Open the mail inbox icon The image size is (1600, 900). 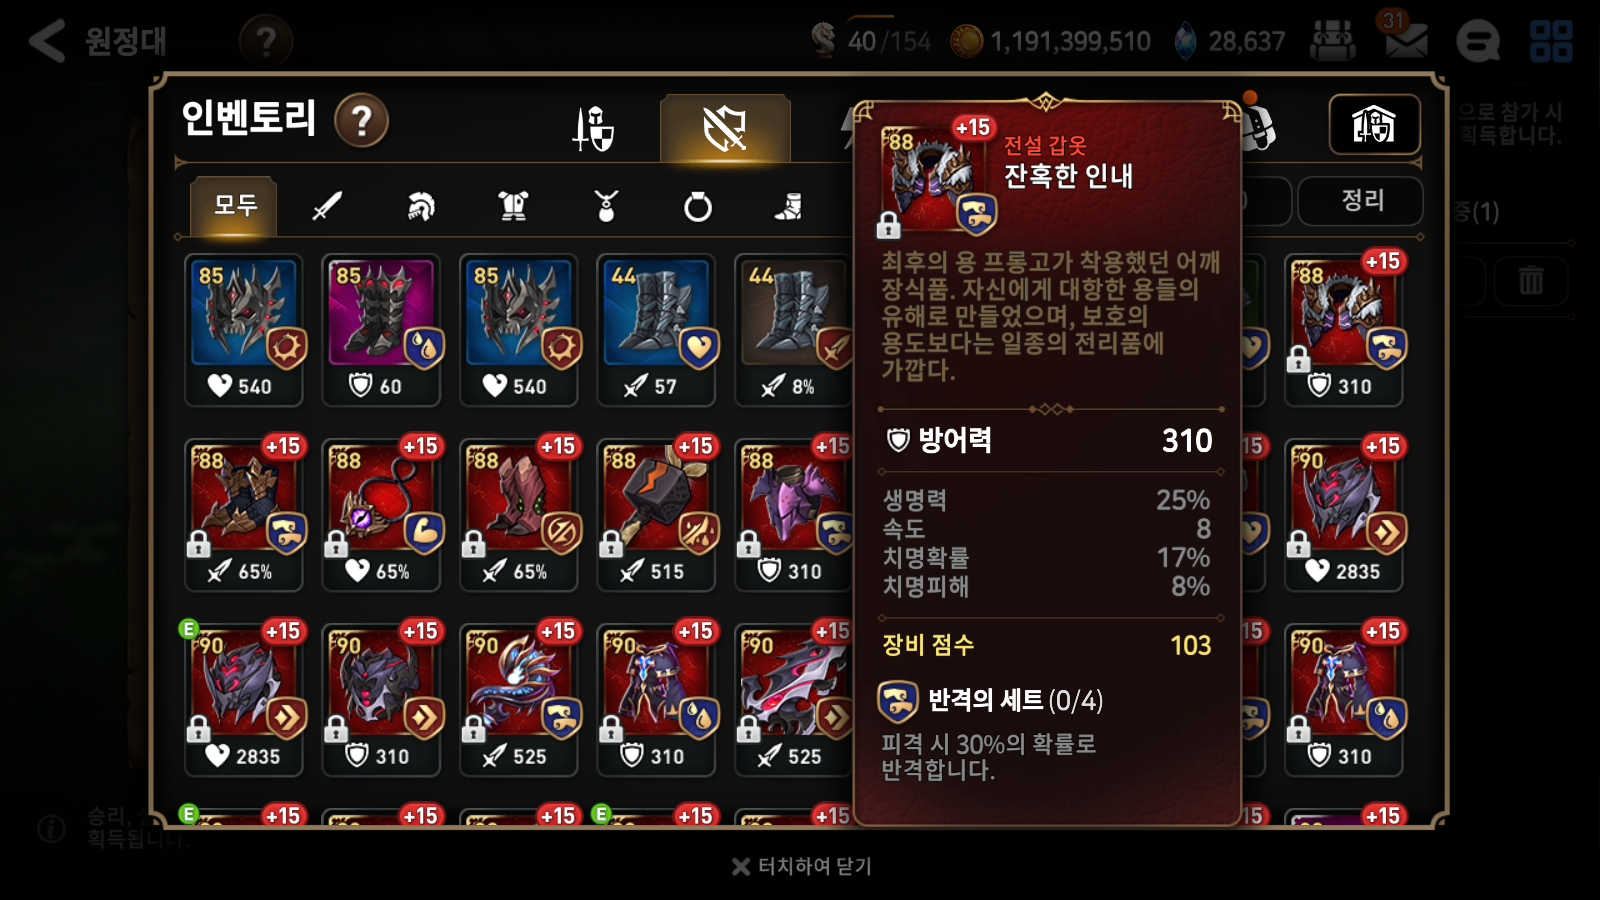[1405, 40]
